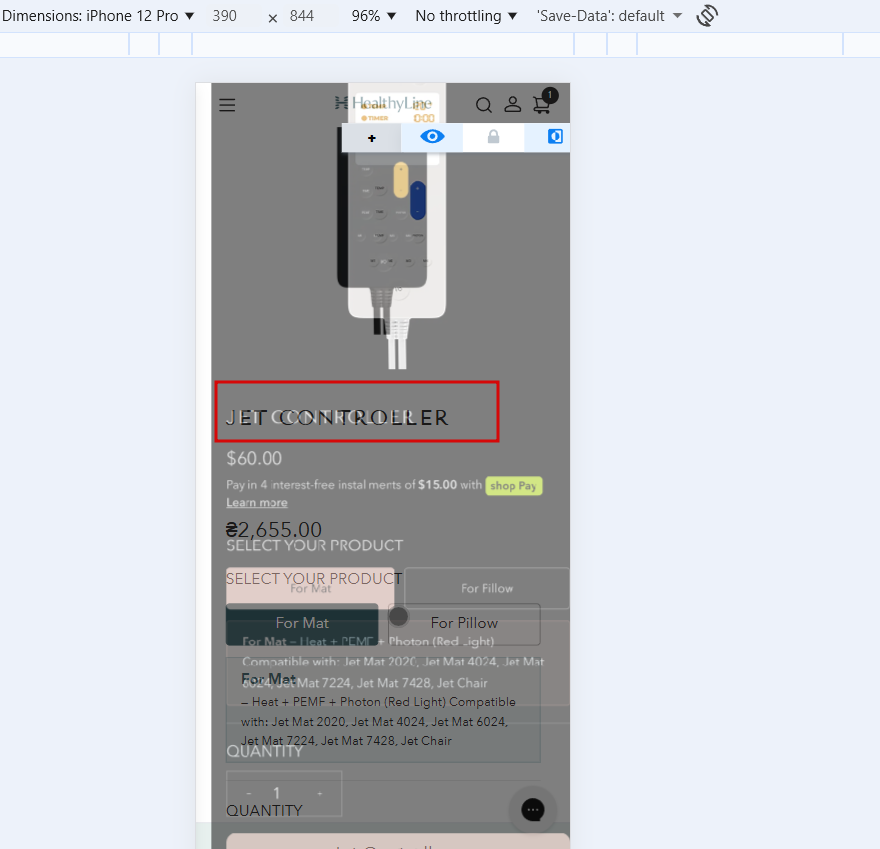This screenshot has height=849, width=880.
Task: Click the Learn more link
Action: click(257, 503)
